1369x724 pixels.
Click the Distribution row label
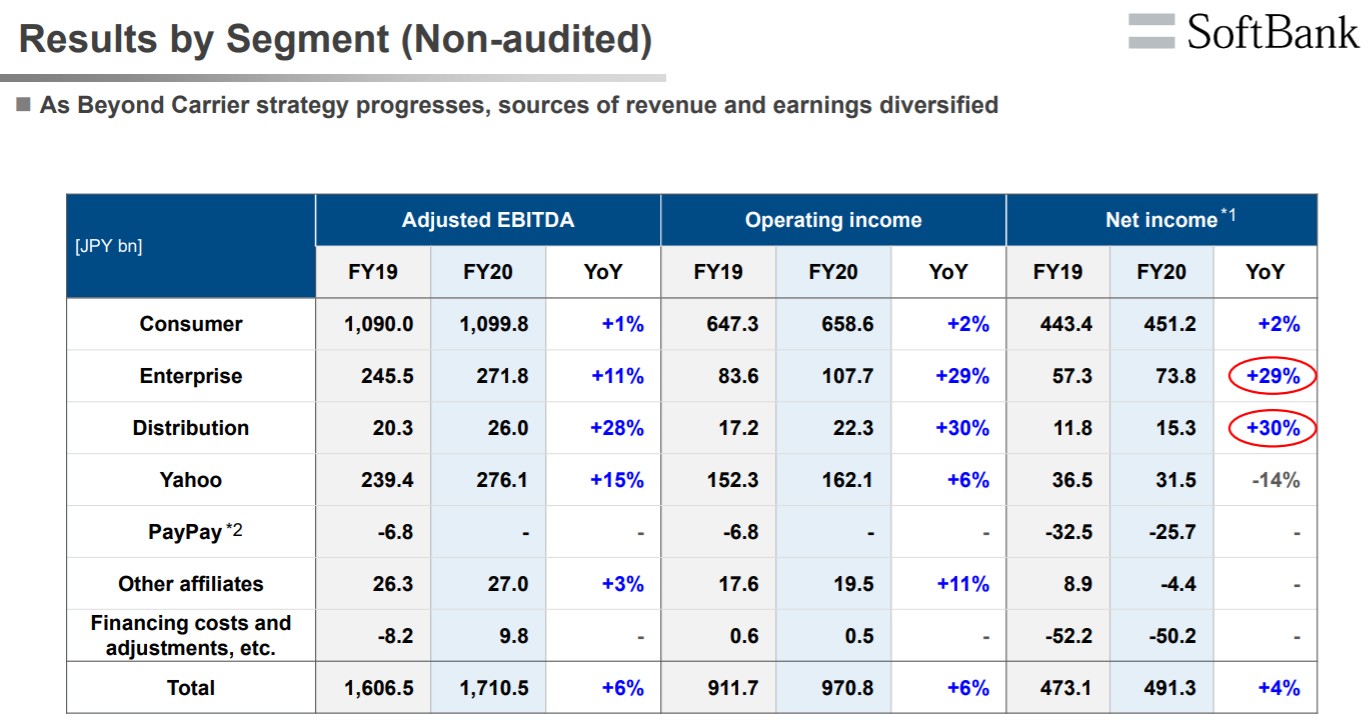(190, 428)
